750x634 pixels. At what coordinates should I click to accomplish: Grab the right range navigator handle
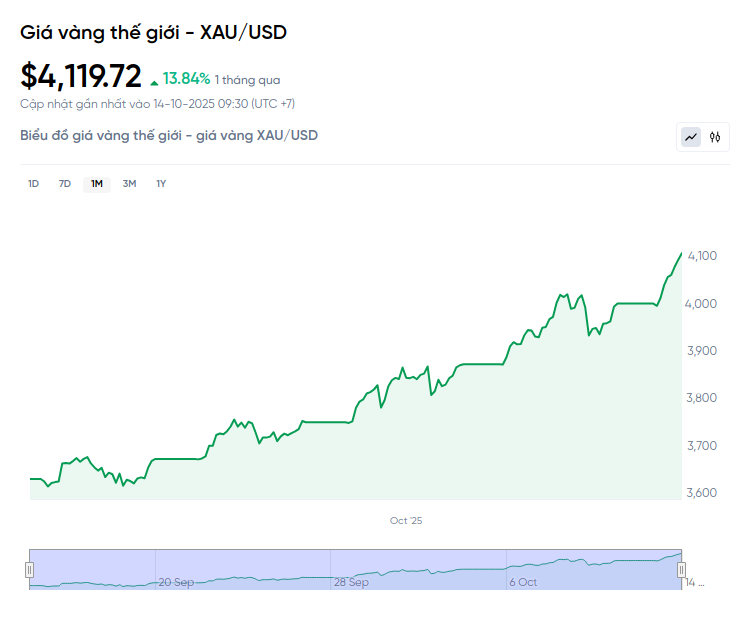(x=681, y=569)
